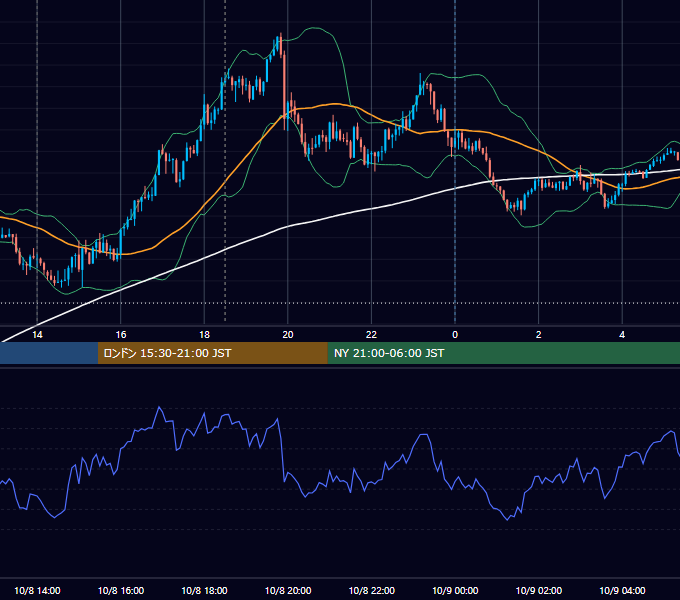This screenshot has width=680, height=600.
Task: Click the 0 hour label on price chart
Action: (455, 335)
